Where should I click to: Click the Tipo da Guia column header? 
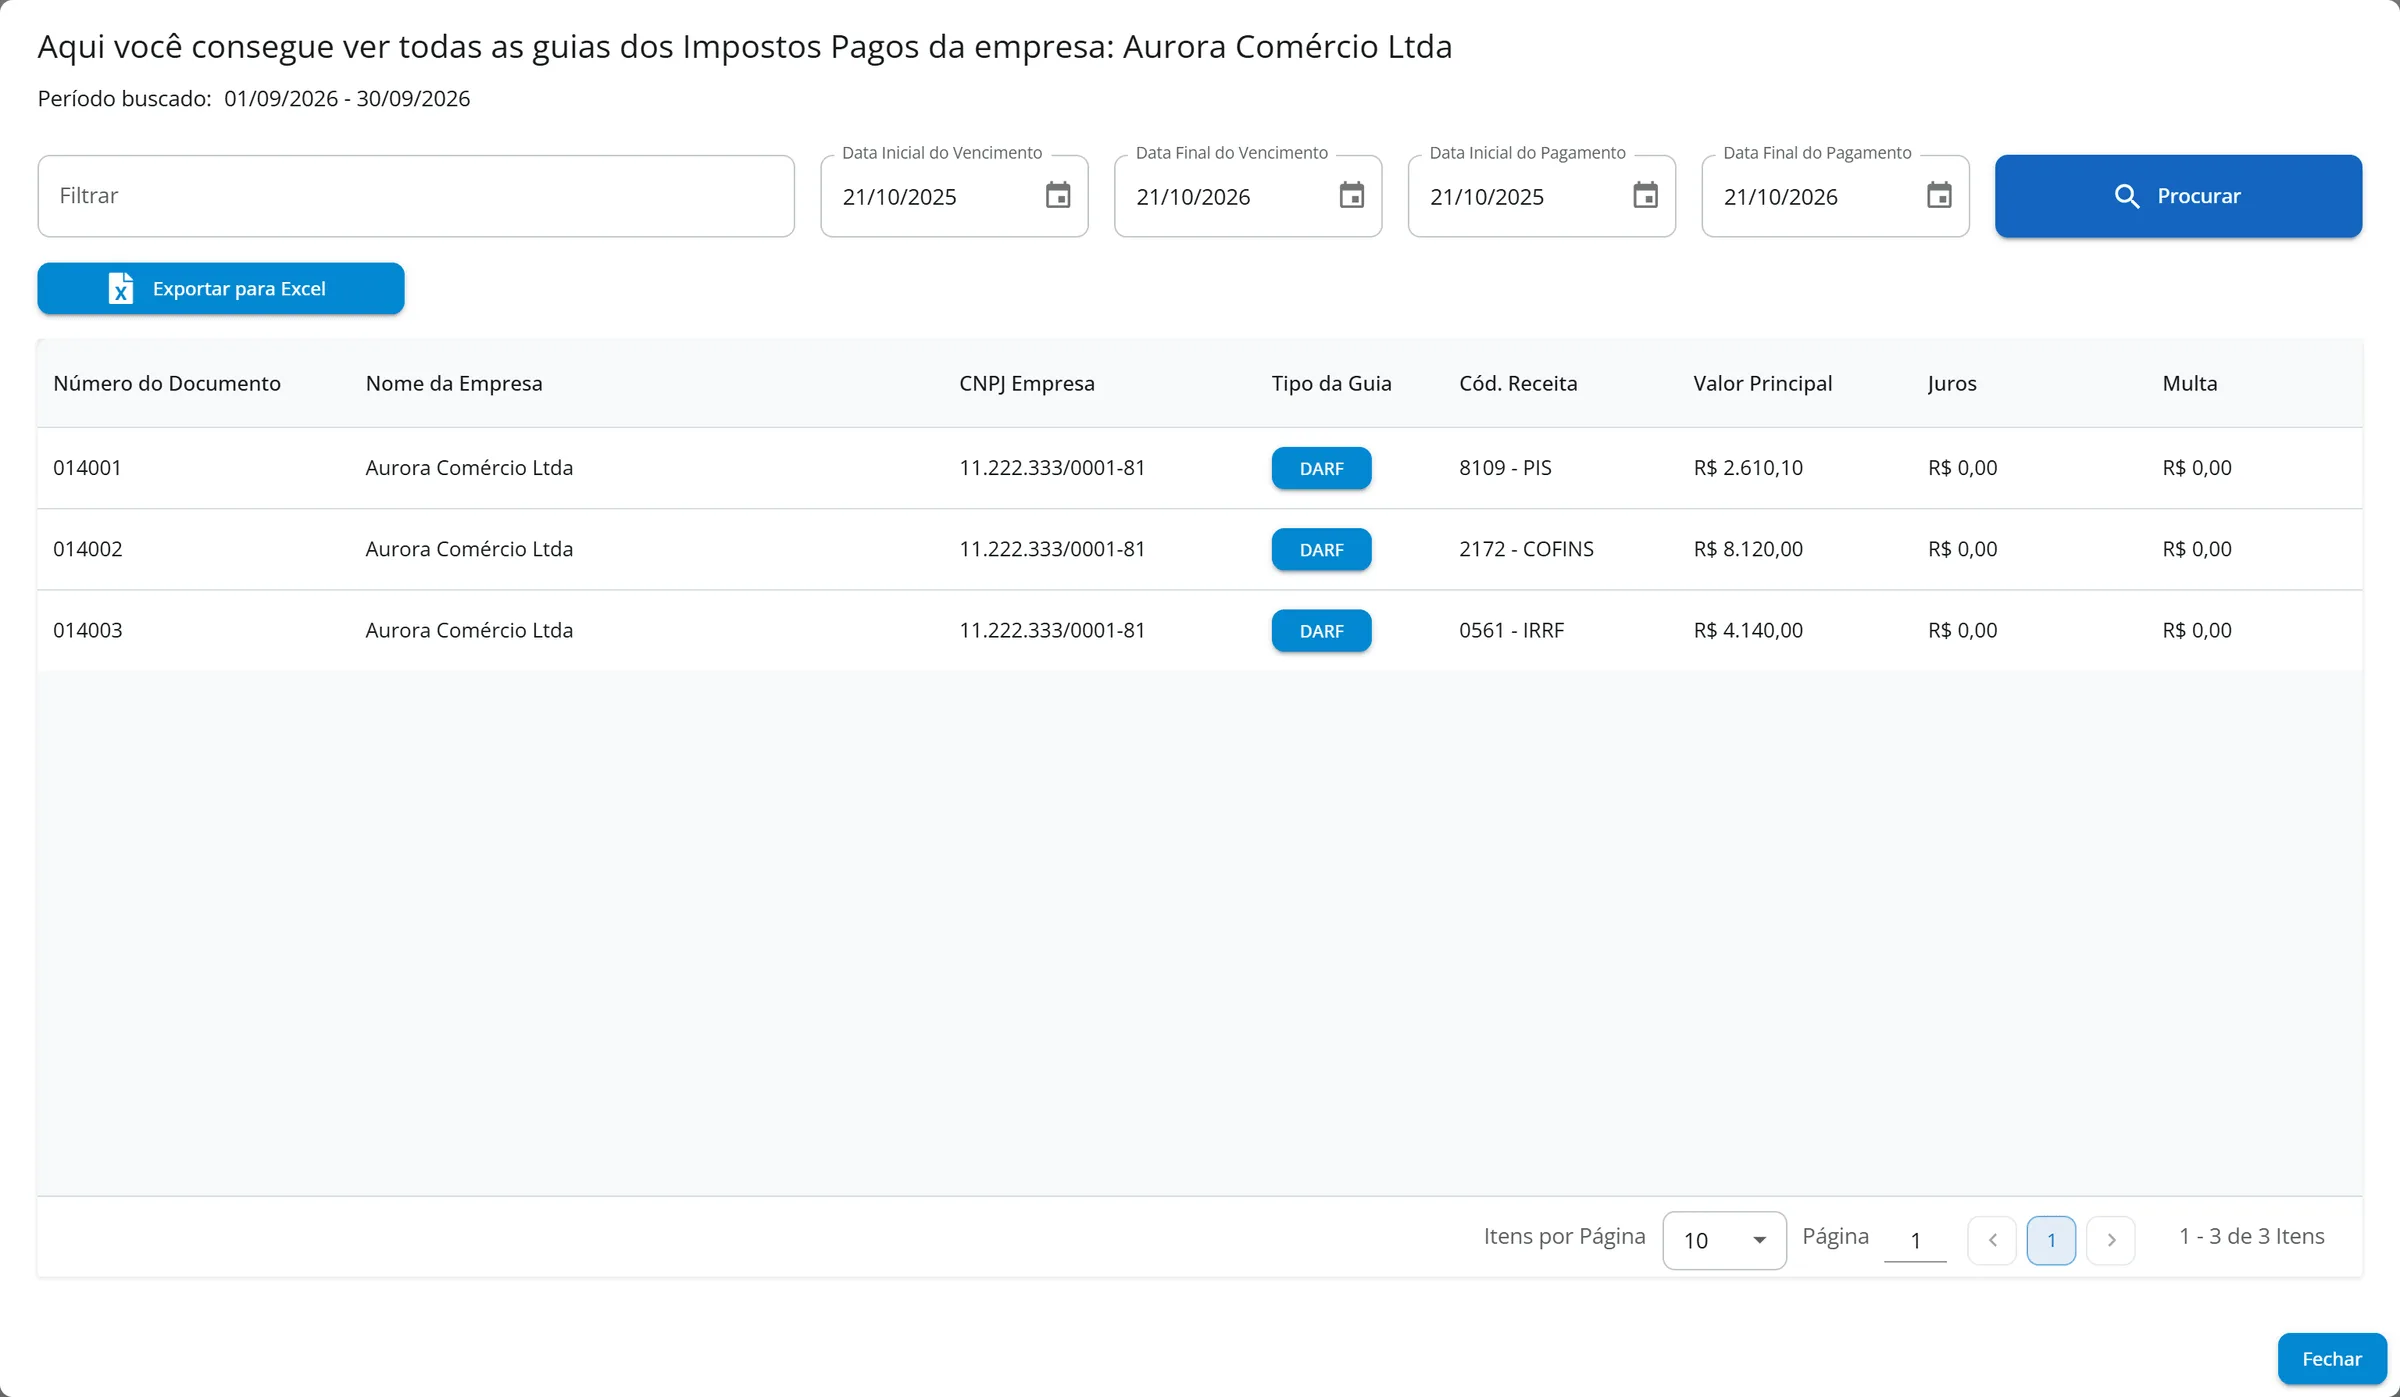point(1332,384)
